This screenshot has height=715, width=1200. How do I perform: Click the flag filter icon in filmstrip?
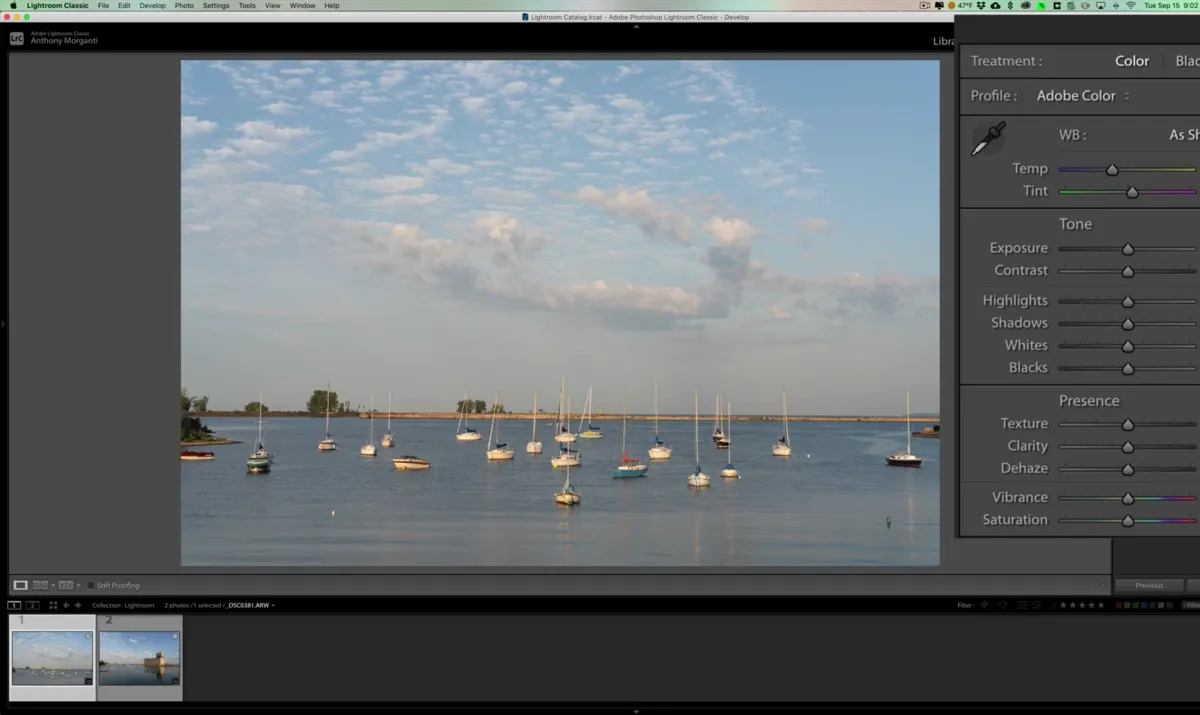[983, 605]
